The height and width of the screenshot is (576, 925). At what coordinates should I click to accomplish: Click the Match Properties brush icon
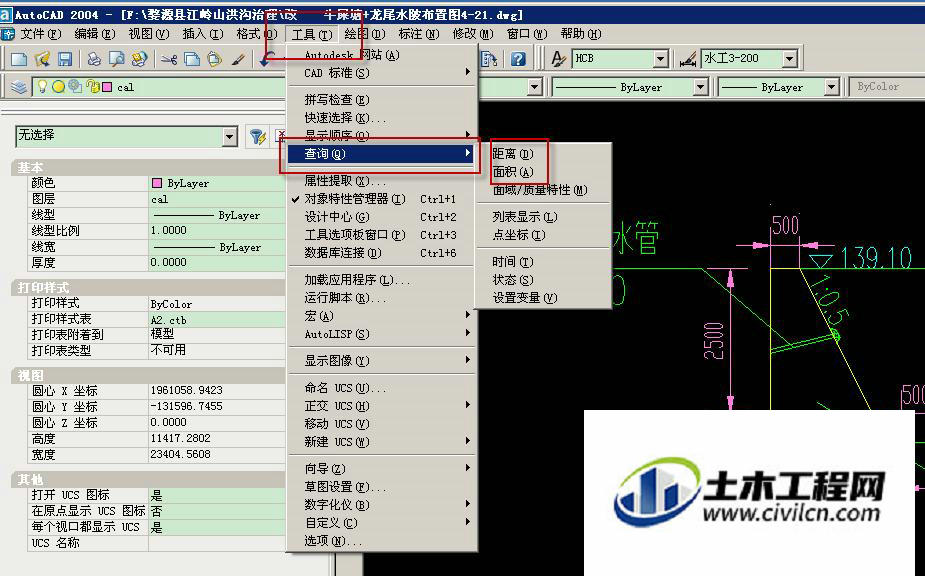point(238,58)
